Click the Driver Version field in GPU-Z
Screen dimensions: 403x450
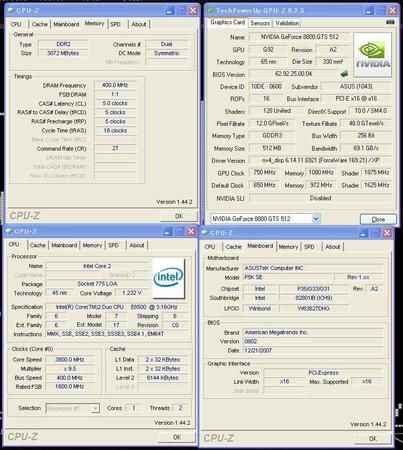(x=320, y=160)
